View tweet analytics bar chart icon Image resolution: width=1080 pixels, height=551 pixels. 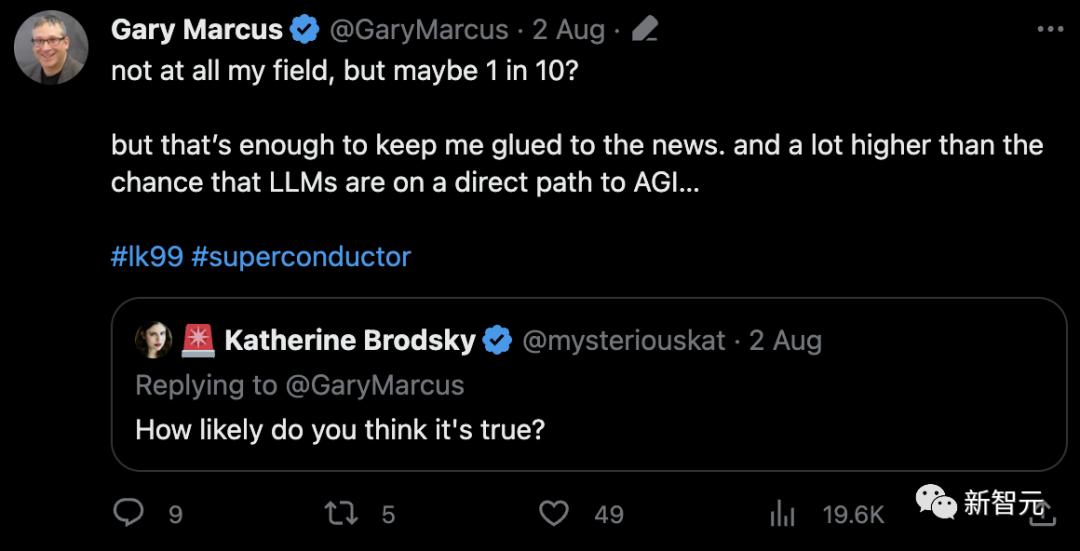781,514
